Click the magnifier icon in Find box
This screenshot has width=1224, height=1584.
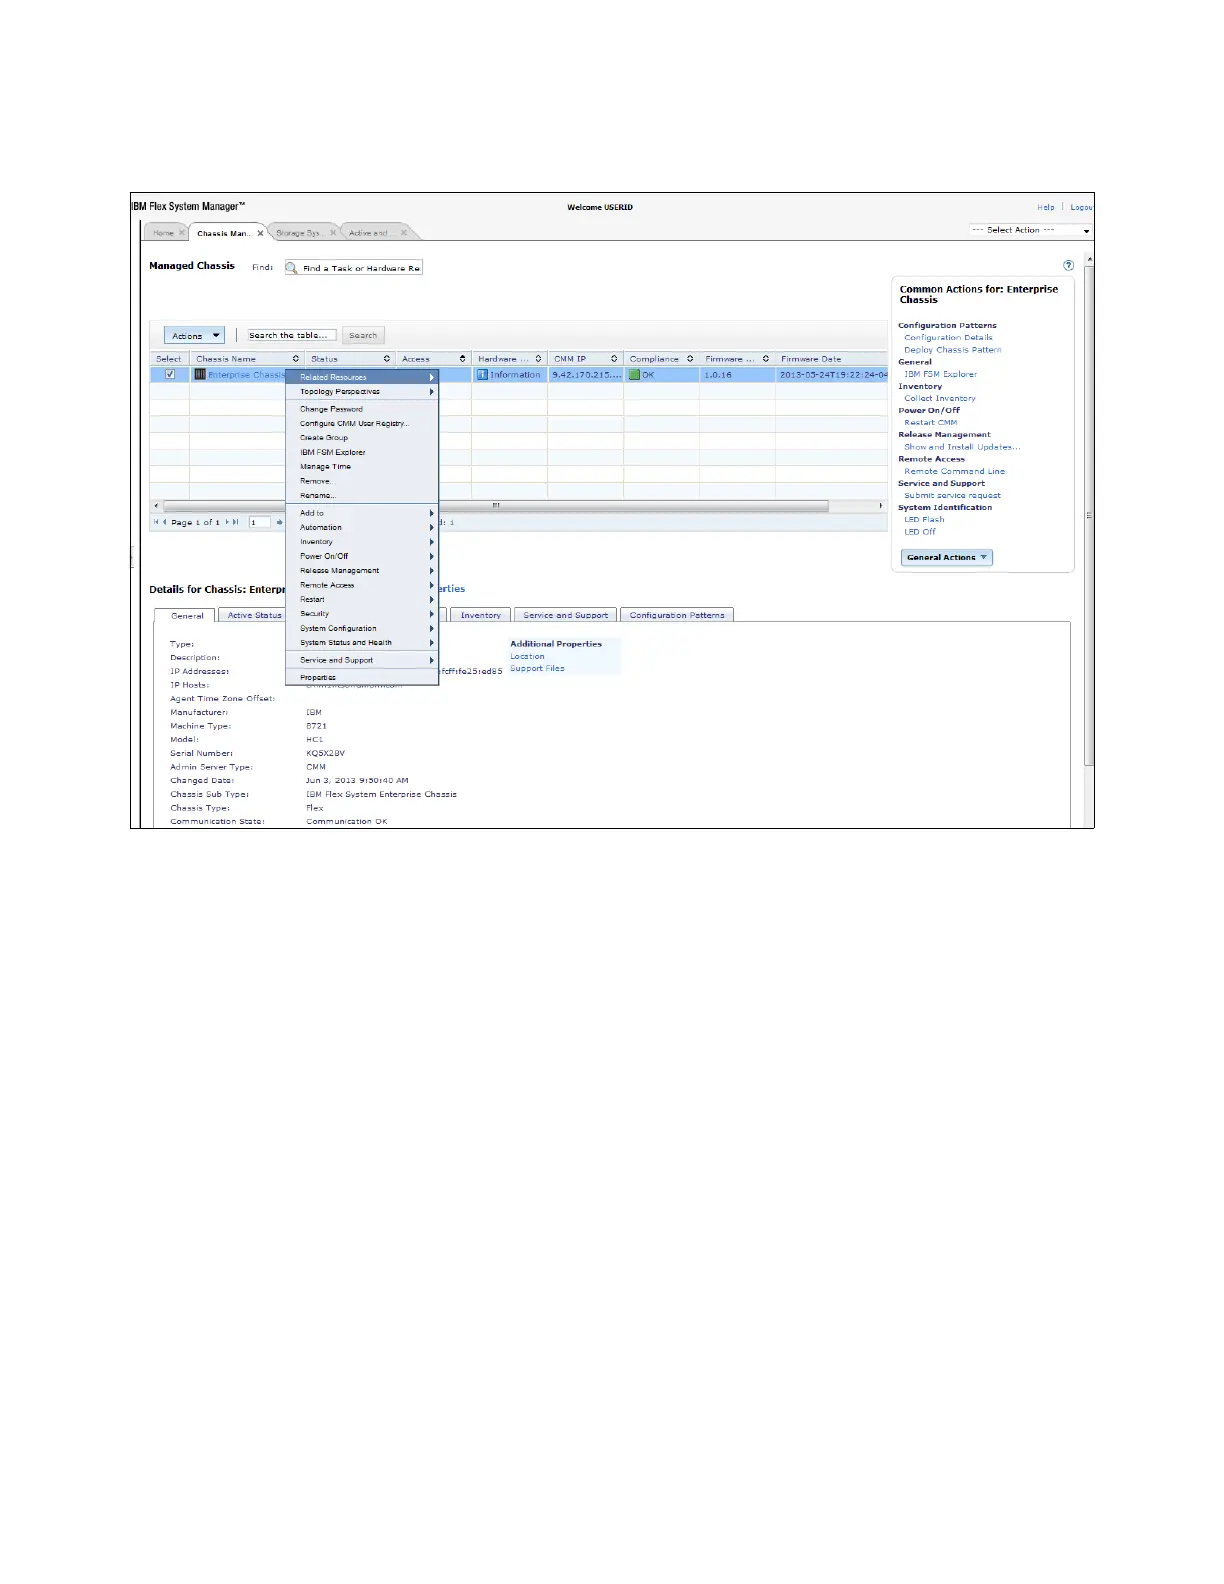pos(292,268)
